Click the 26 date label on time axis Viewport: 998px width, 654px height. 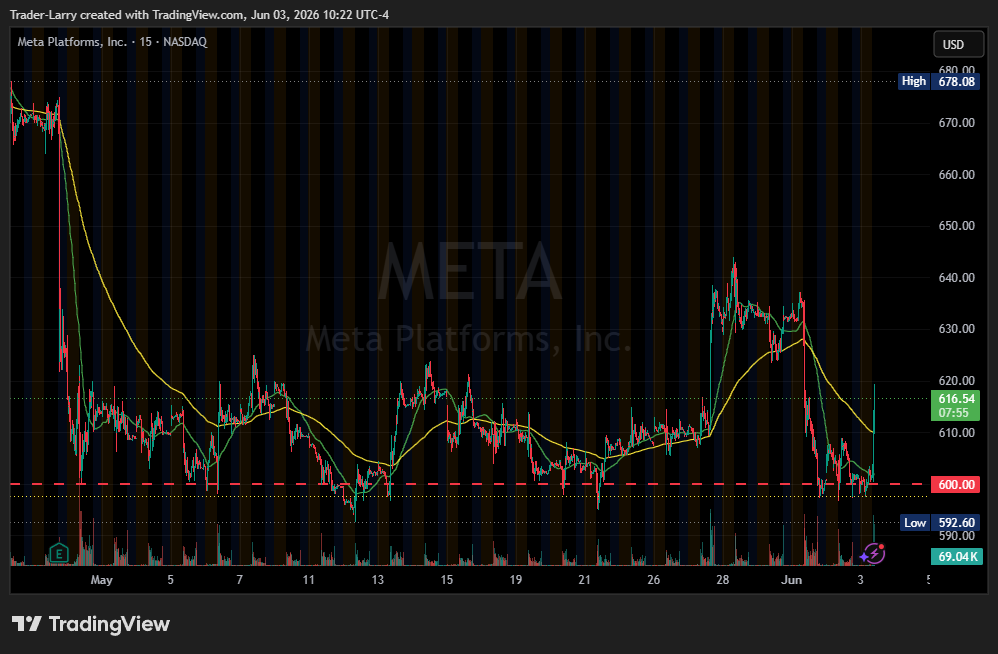pos(654,580)
